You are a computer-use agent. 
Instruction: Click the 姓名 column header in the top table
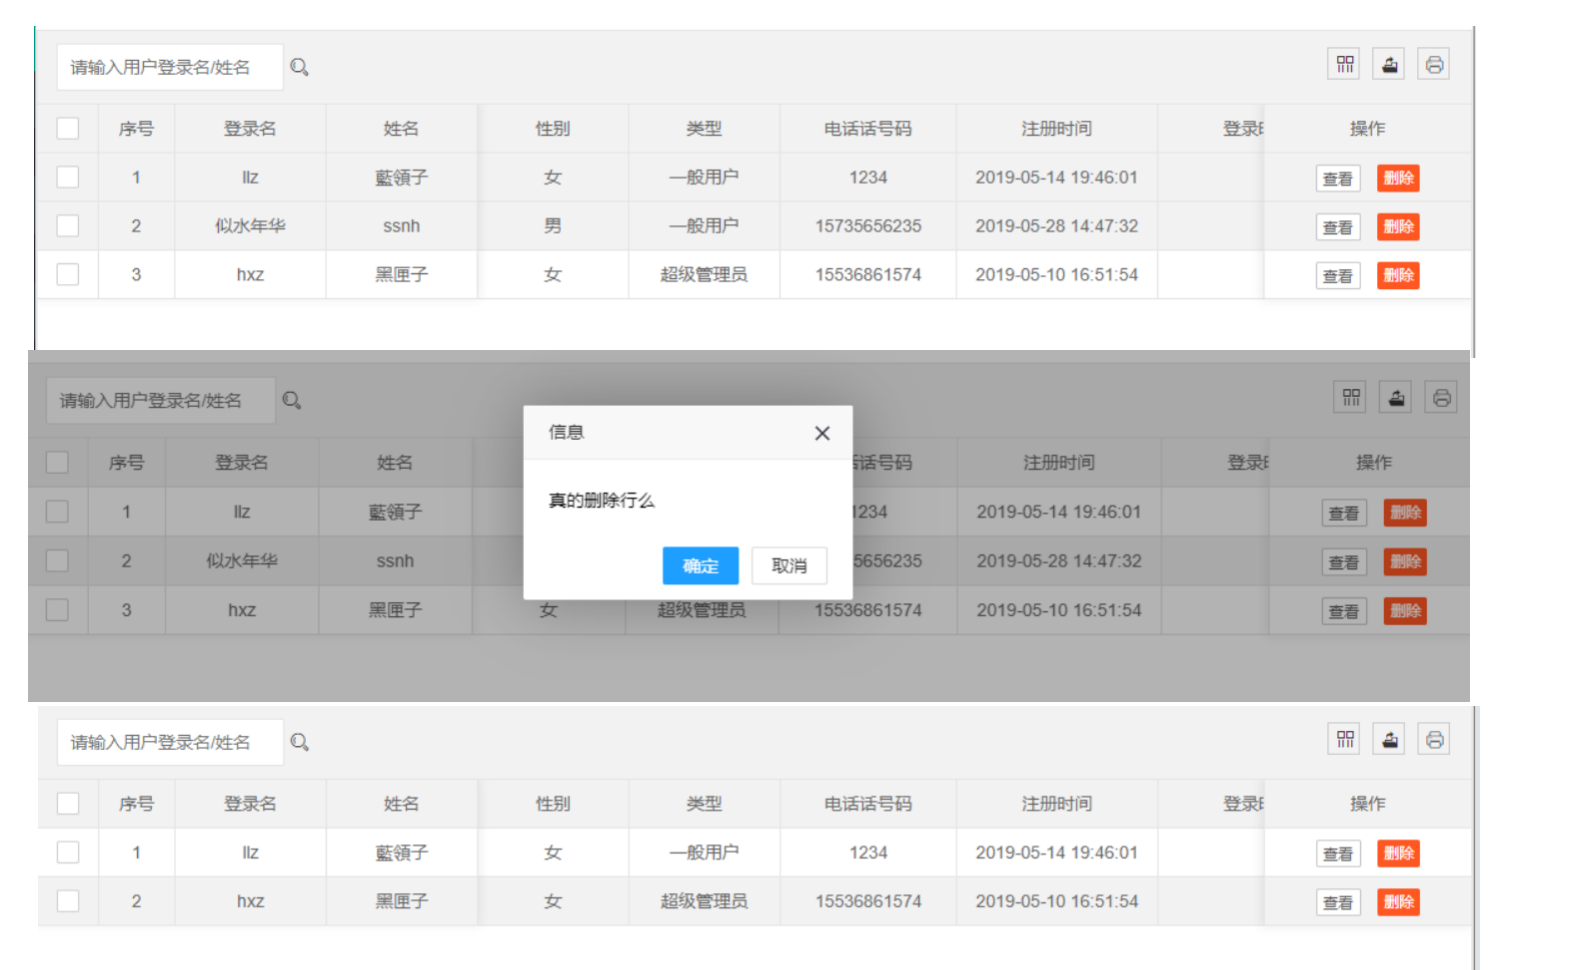[x=401, y=128]
